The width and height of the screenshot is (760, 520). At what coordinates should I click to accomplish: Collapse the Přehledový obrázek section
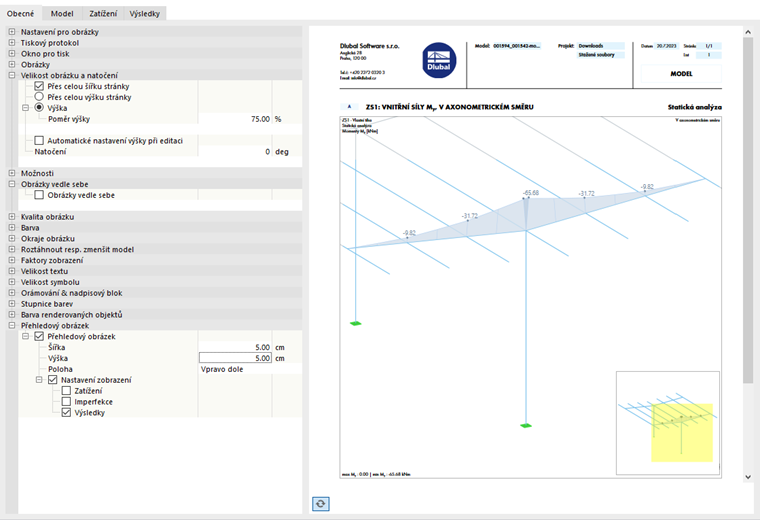(12, 326)
